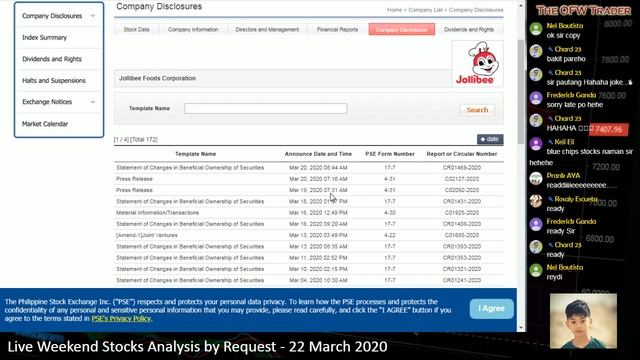640x360 pixels.
Task: Click Nel Bautista avatar beside 'ok sir copy'
Action: 536,29
